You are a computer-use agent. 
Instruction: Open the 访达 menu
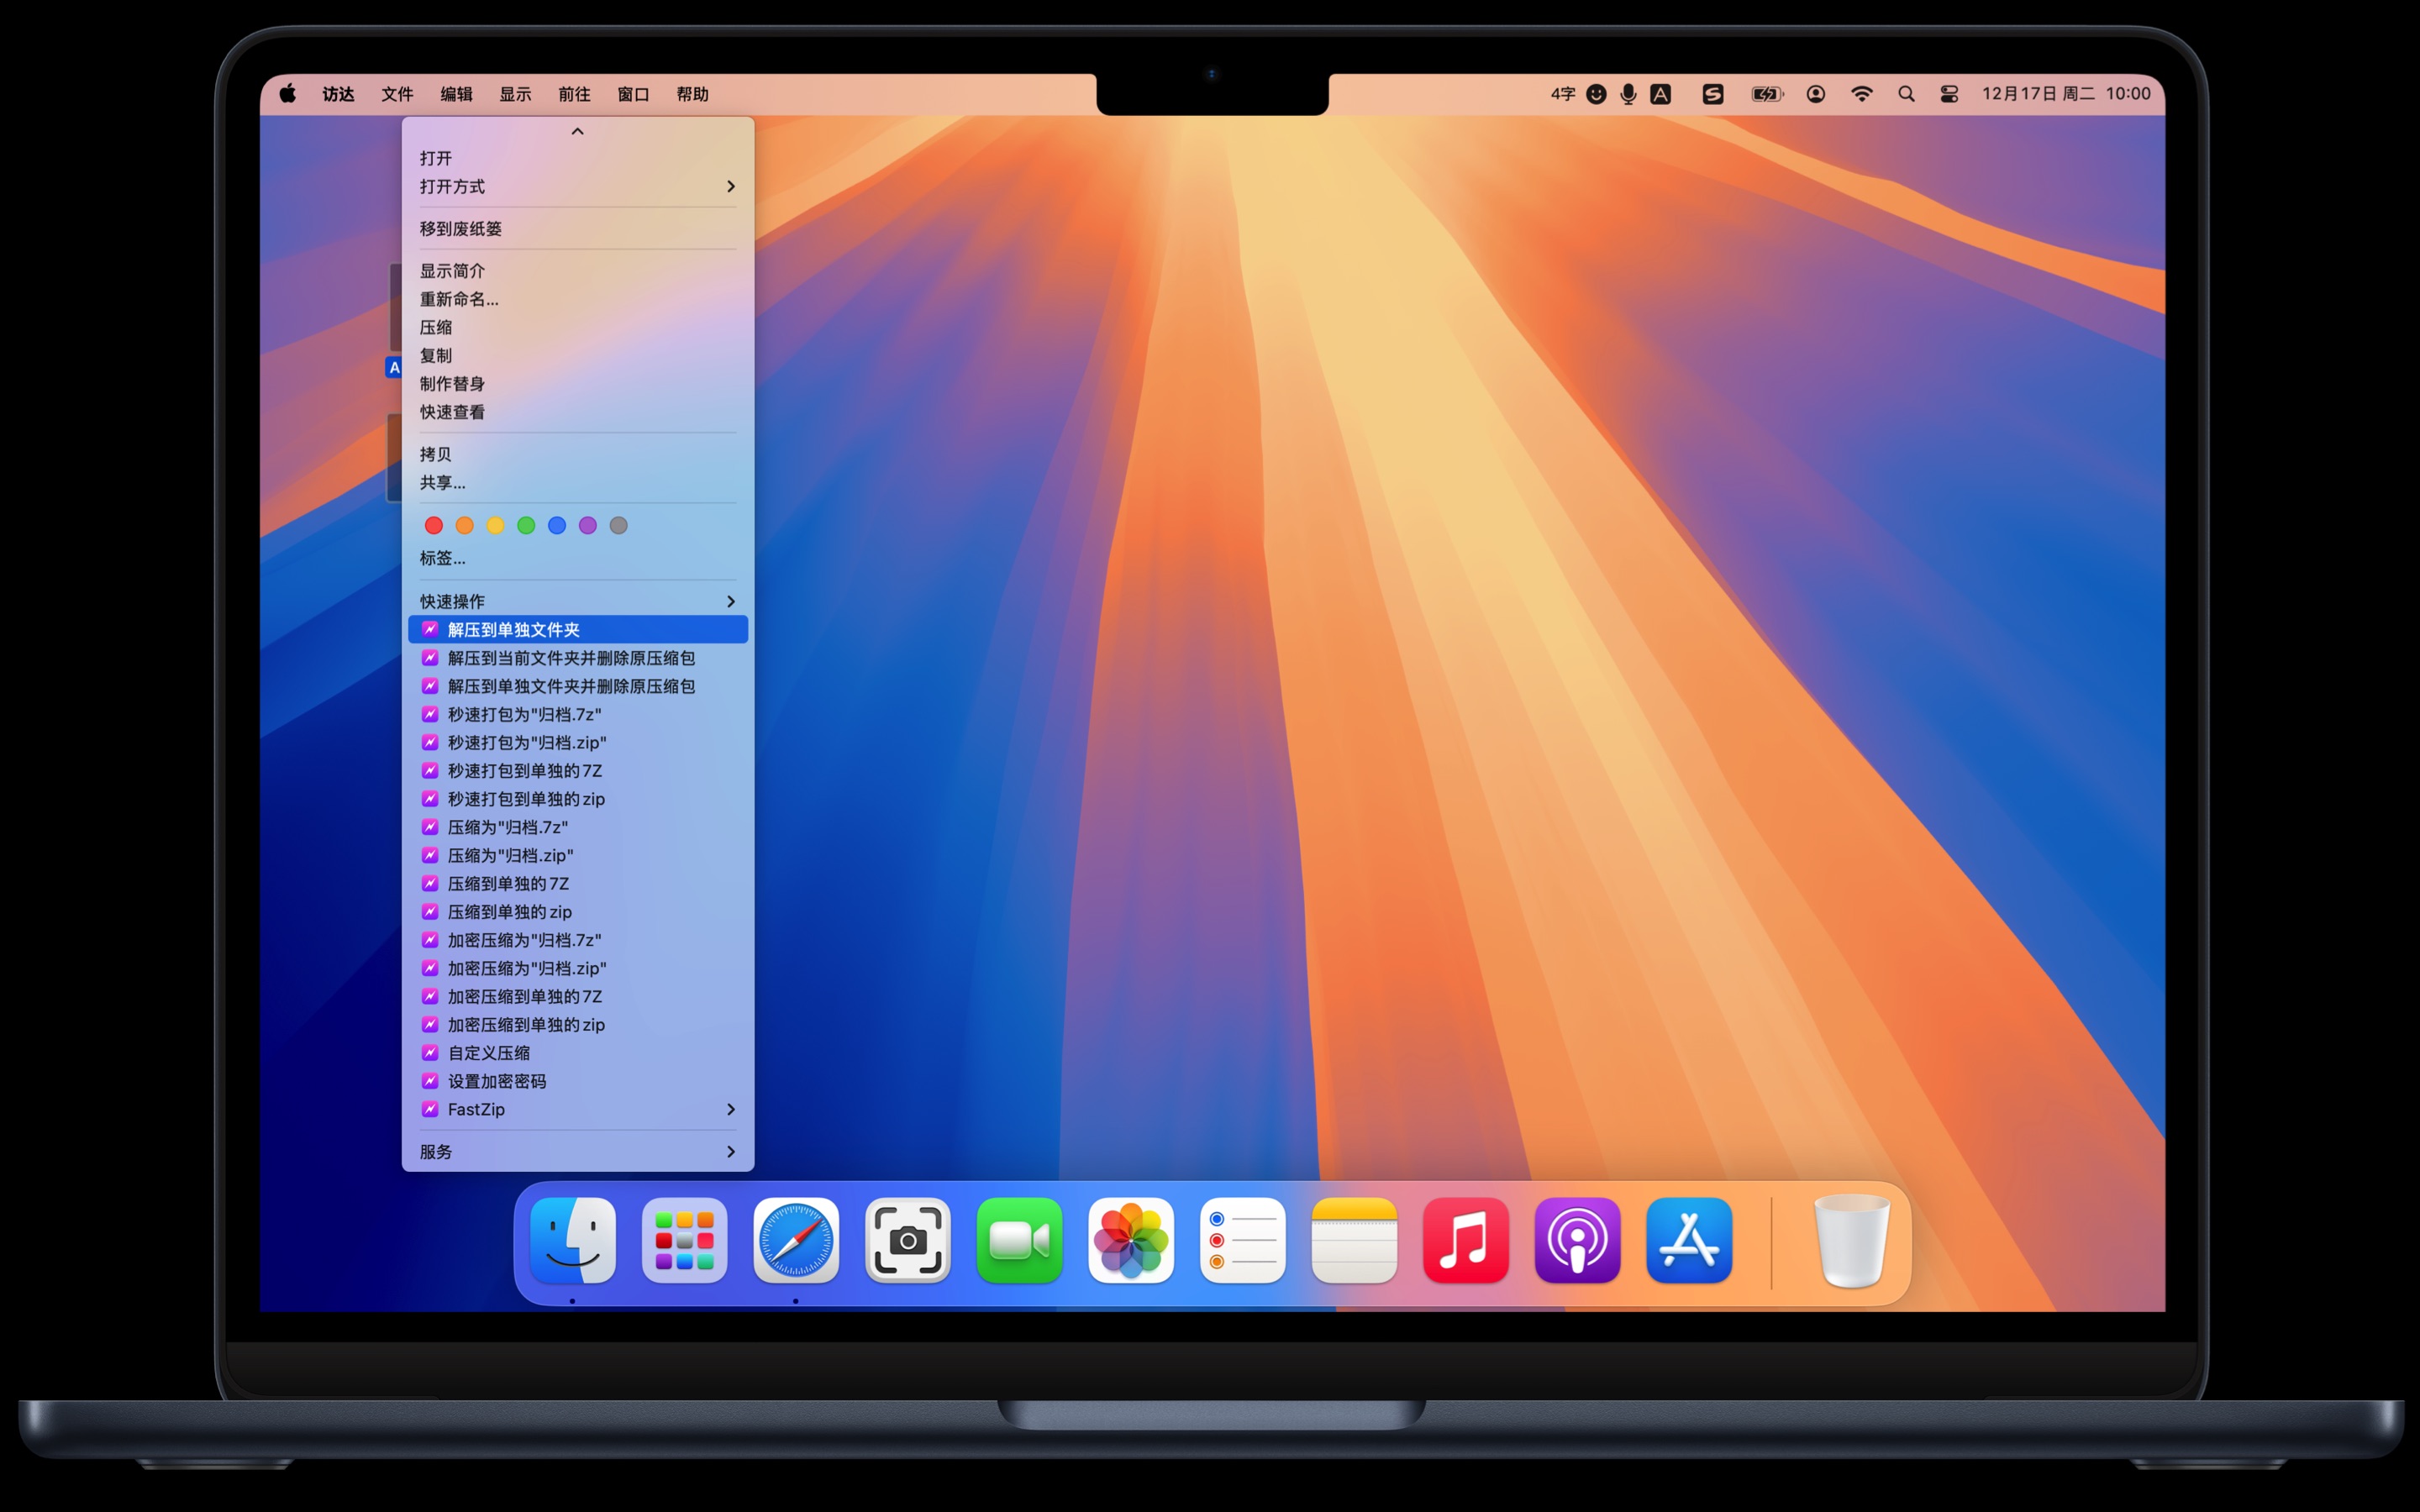338,94
